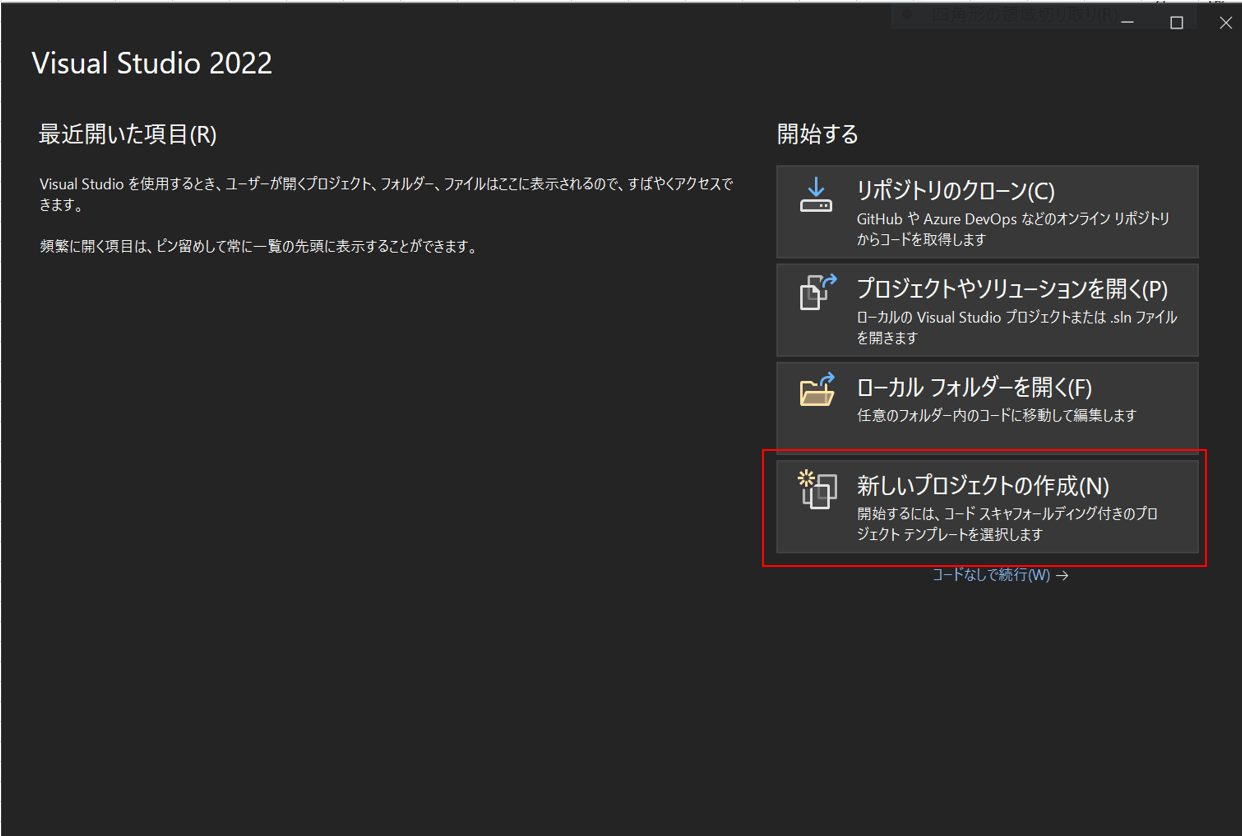Image resolution: width=1242 pixels, height=836 pixels.
Task: Click the open project or solution icon
Action: (x=817, y=293)
